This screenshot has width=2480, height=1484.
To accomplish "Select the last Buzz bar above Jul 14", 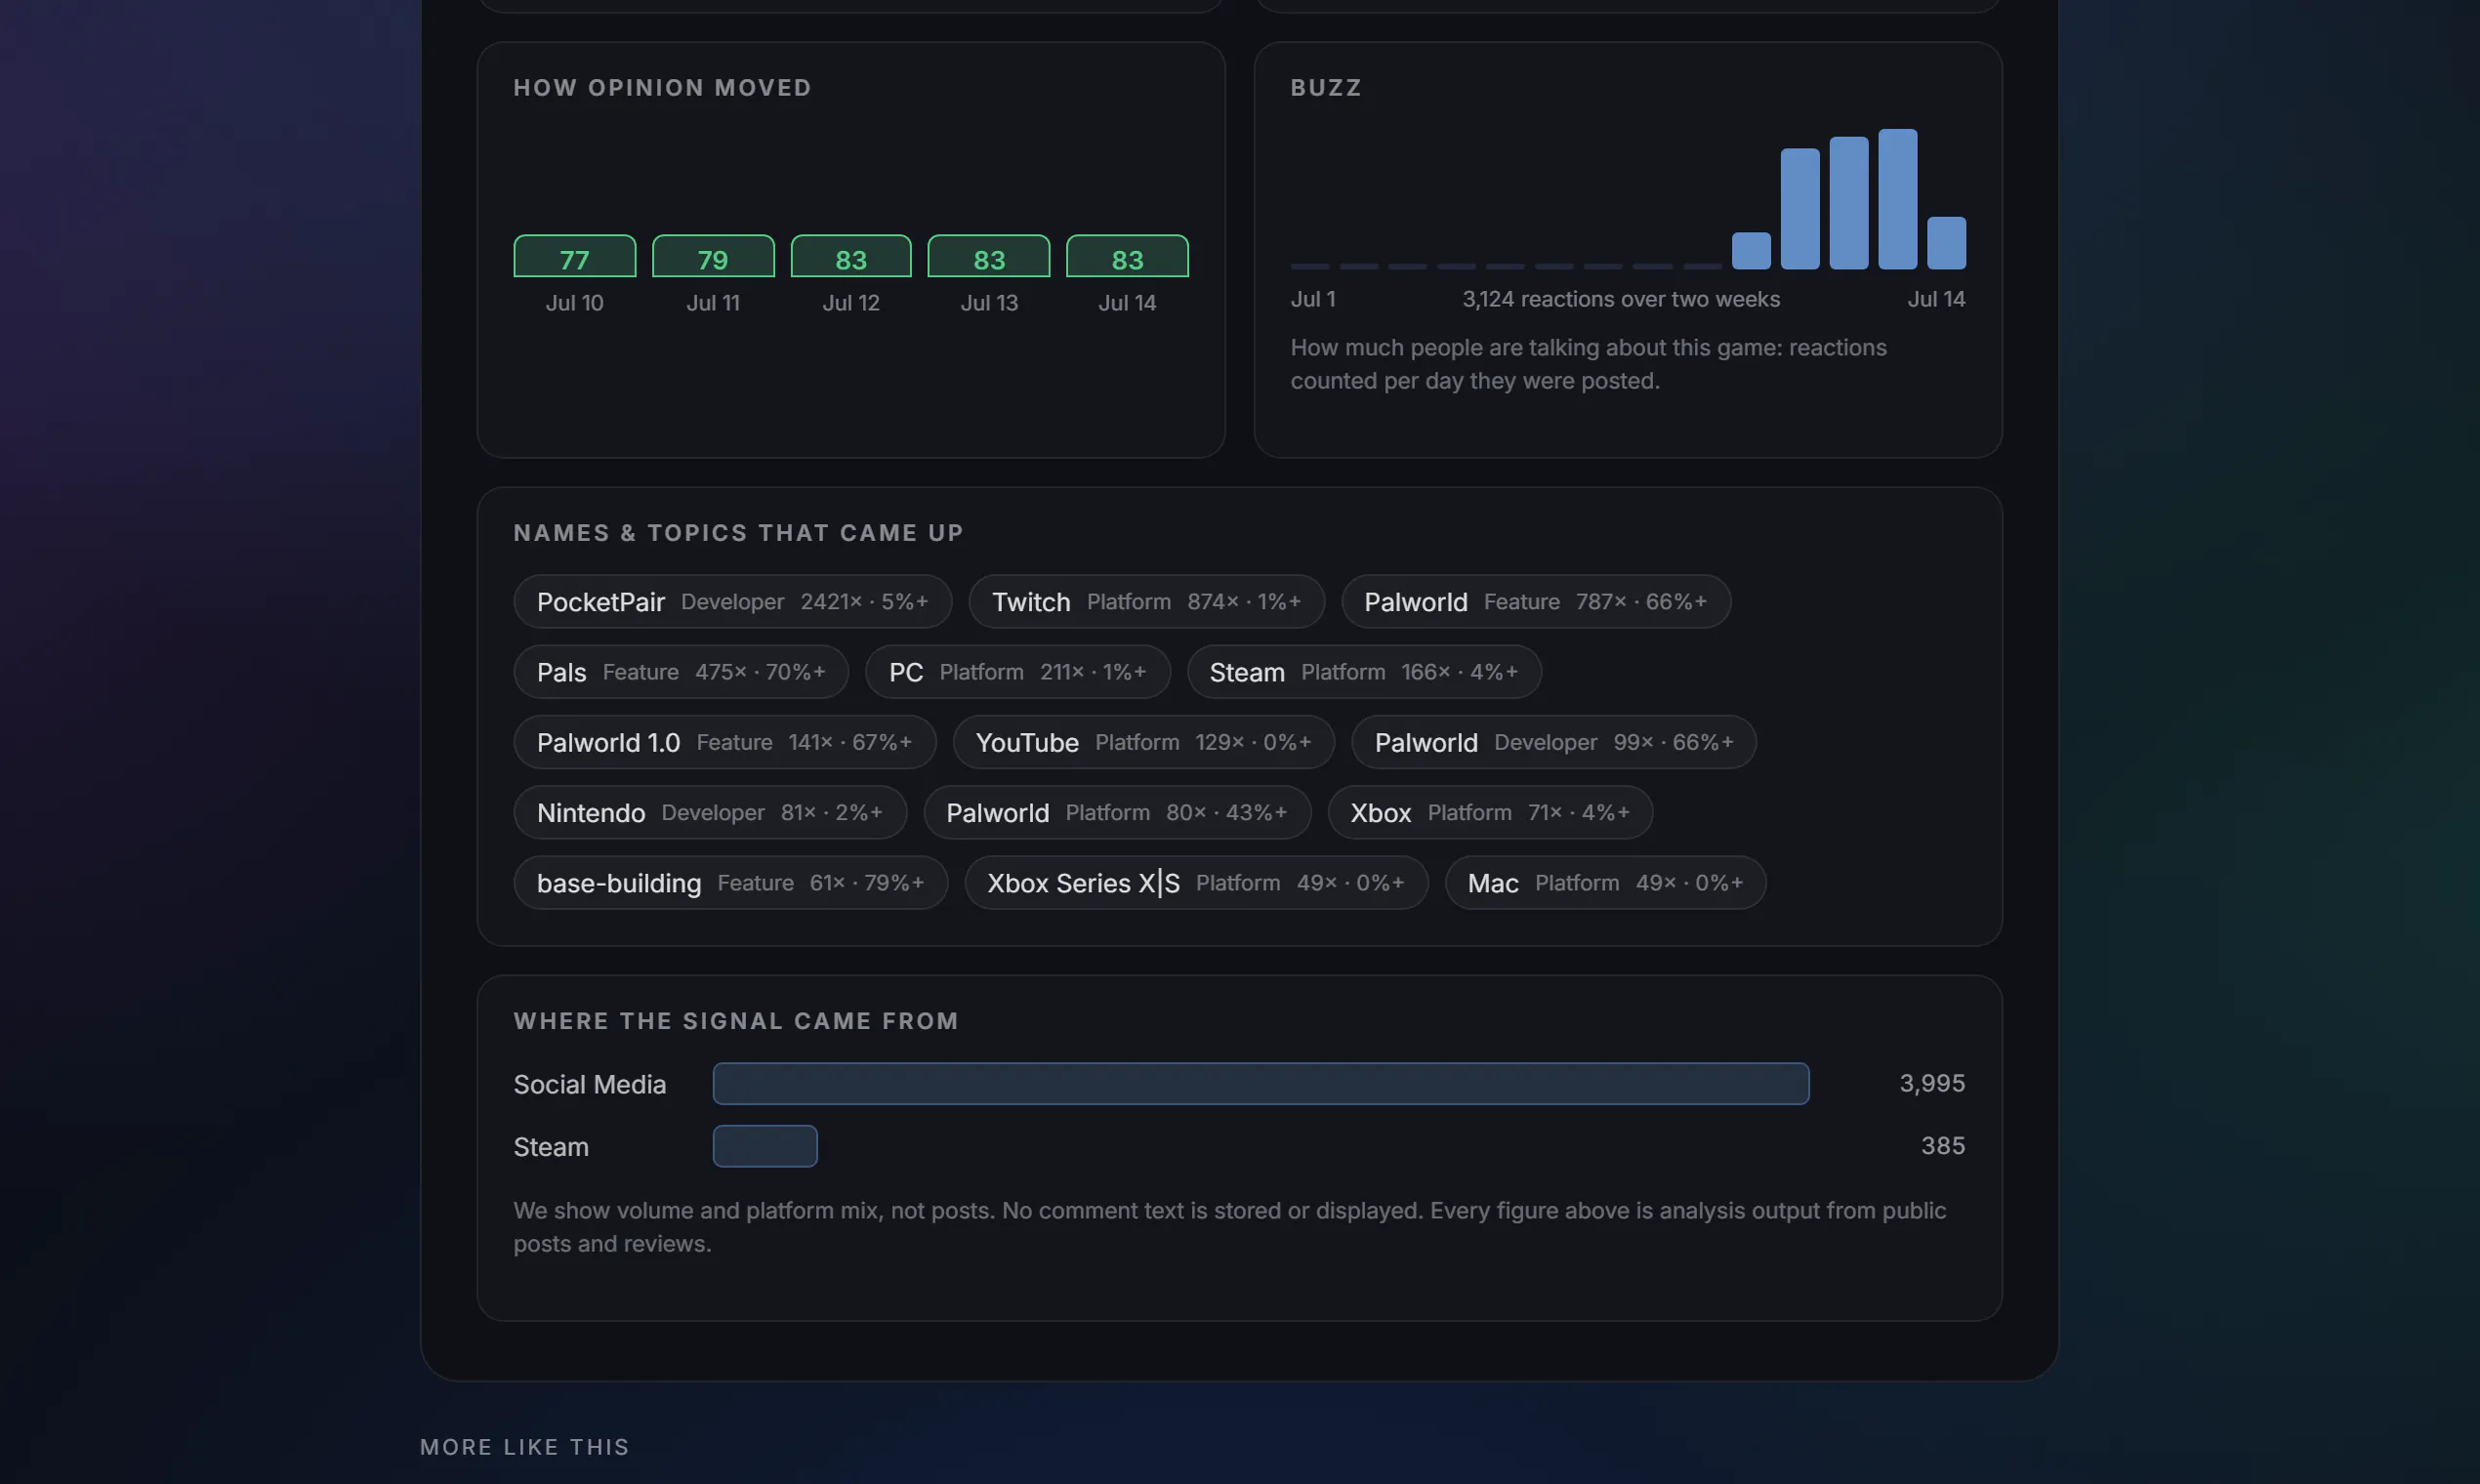I will (1946, 243).
